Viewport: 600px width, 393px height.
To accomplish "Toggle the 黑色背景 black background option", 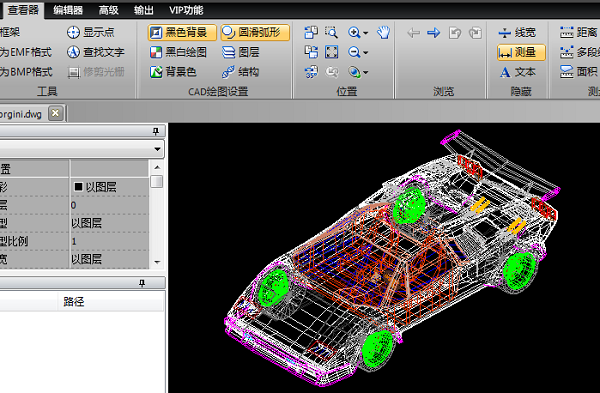I will 182,33.
